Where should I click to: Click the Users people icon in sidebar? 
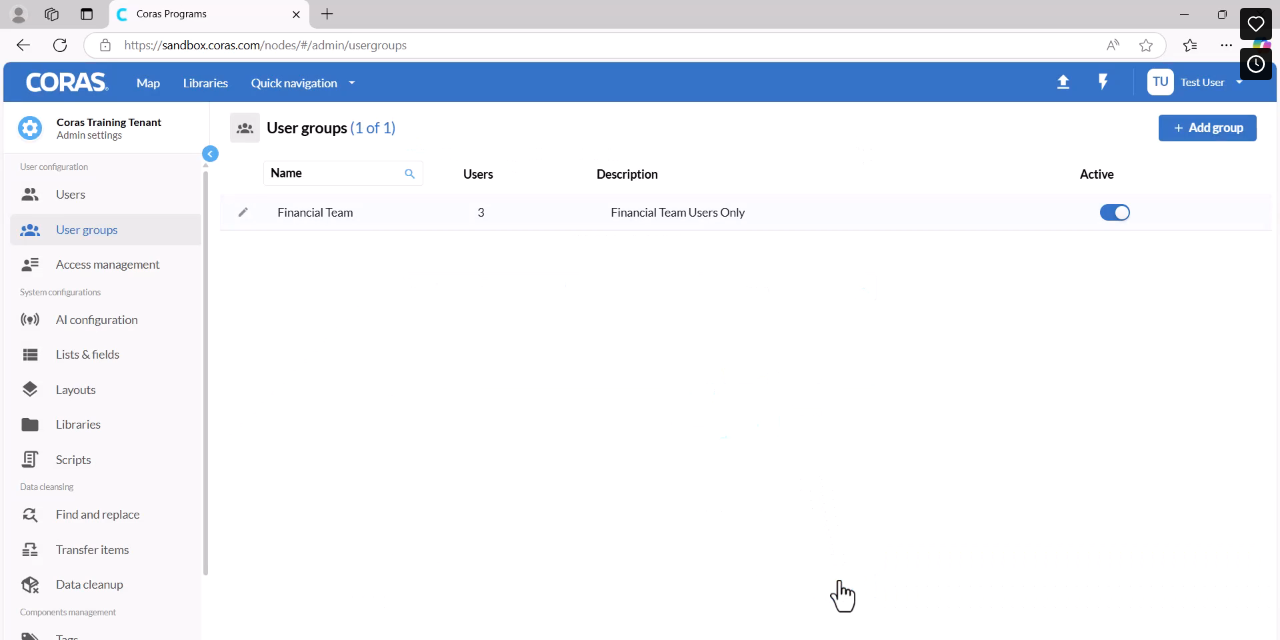(30, 195)
